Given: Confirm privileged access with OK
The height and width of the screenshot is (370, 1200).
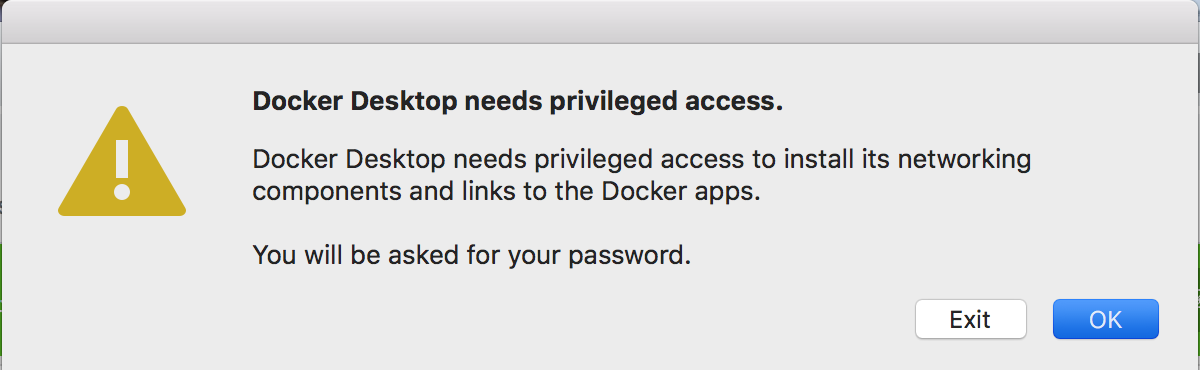Looking at the screenshot, I should point(1105,319).
